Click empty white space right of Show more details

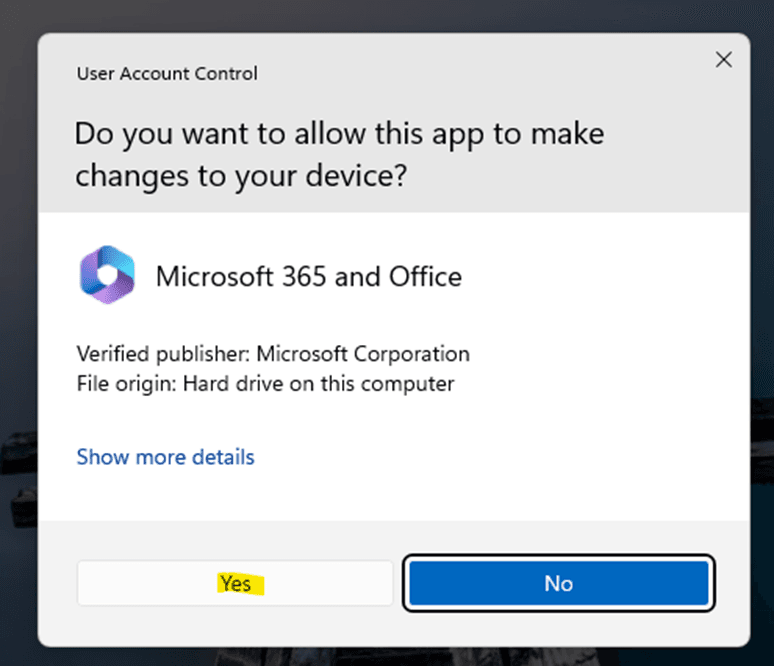[x=500, y=457]
